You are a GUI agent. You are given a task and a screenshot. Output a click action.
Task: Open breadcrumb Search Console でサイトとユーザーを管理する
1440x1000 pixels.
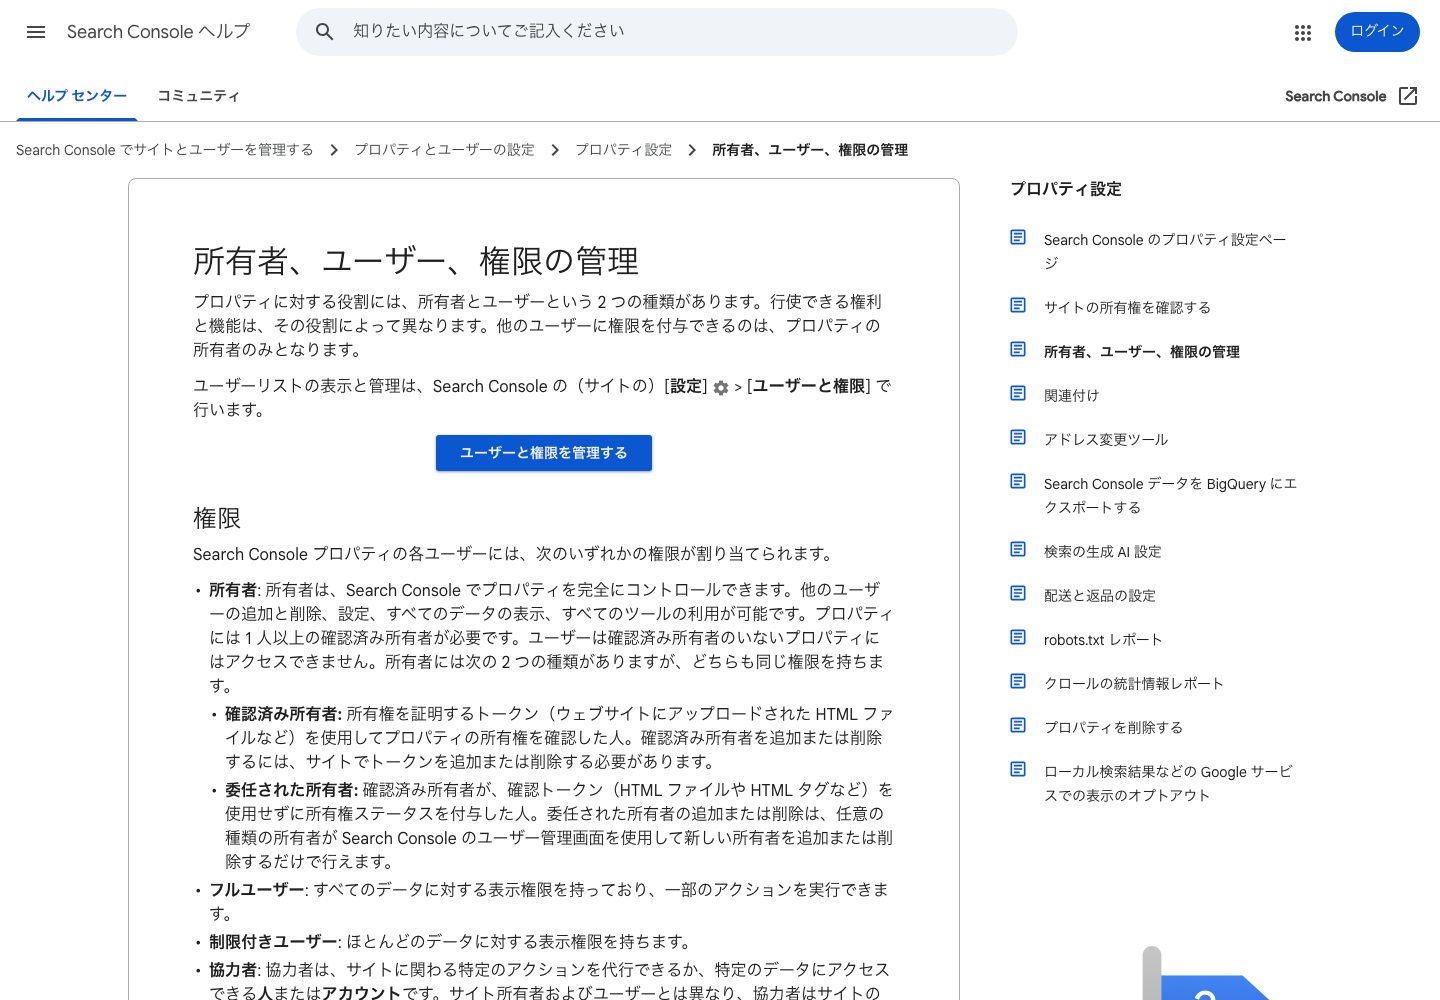click(x=164, y=150)
